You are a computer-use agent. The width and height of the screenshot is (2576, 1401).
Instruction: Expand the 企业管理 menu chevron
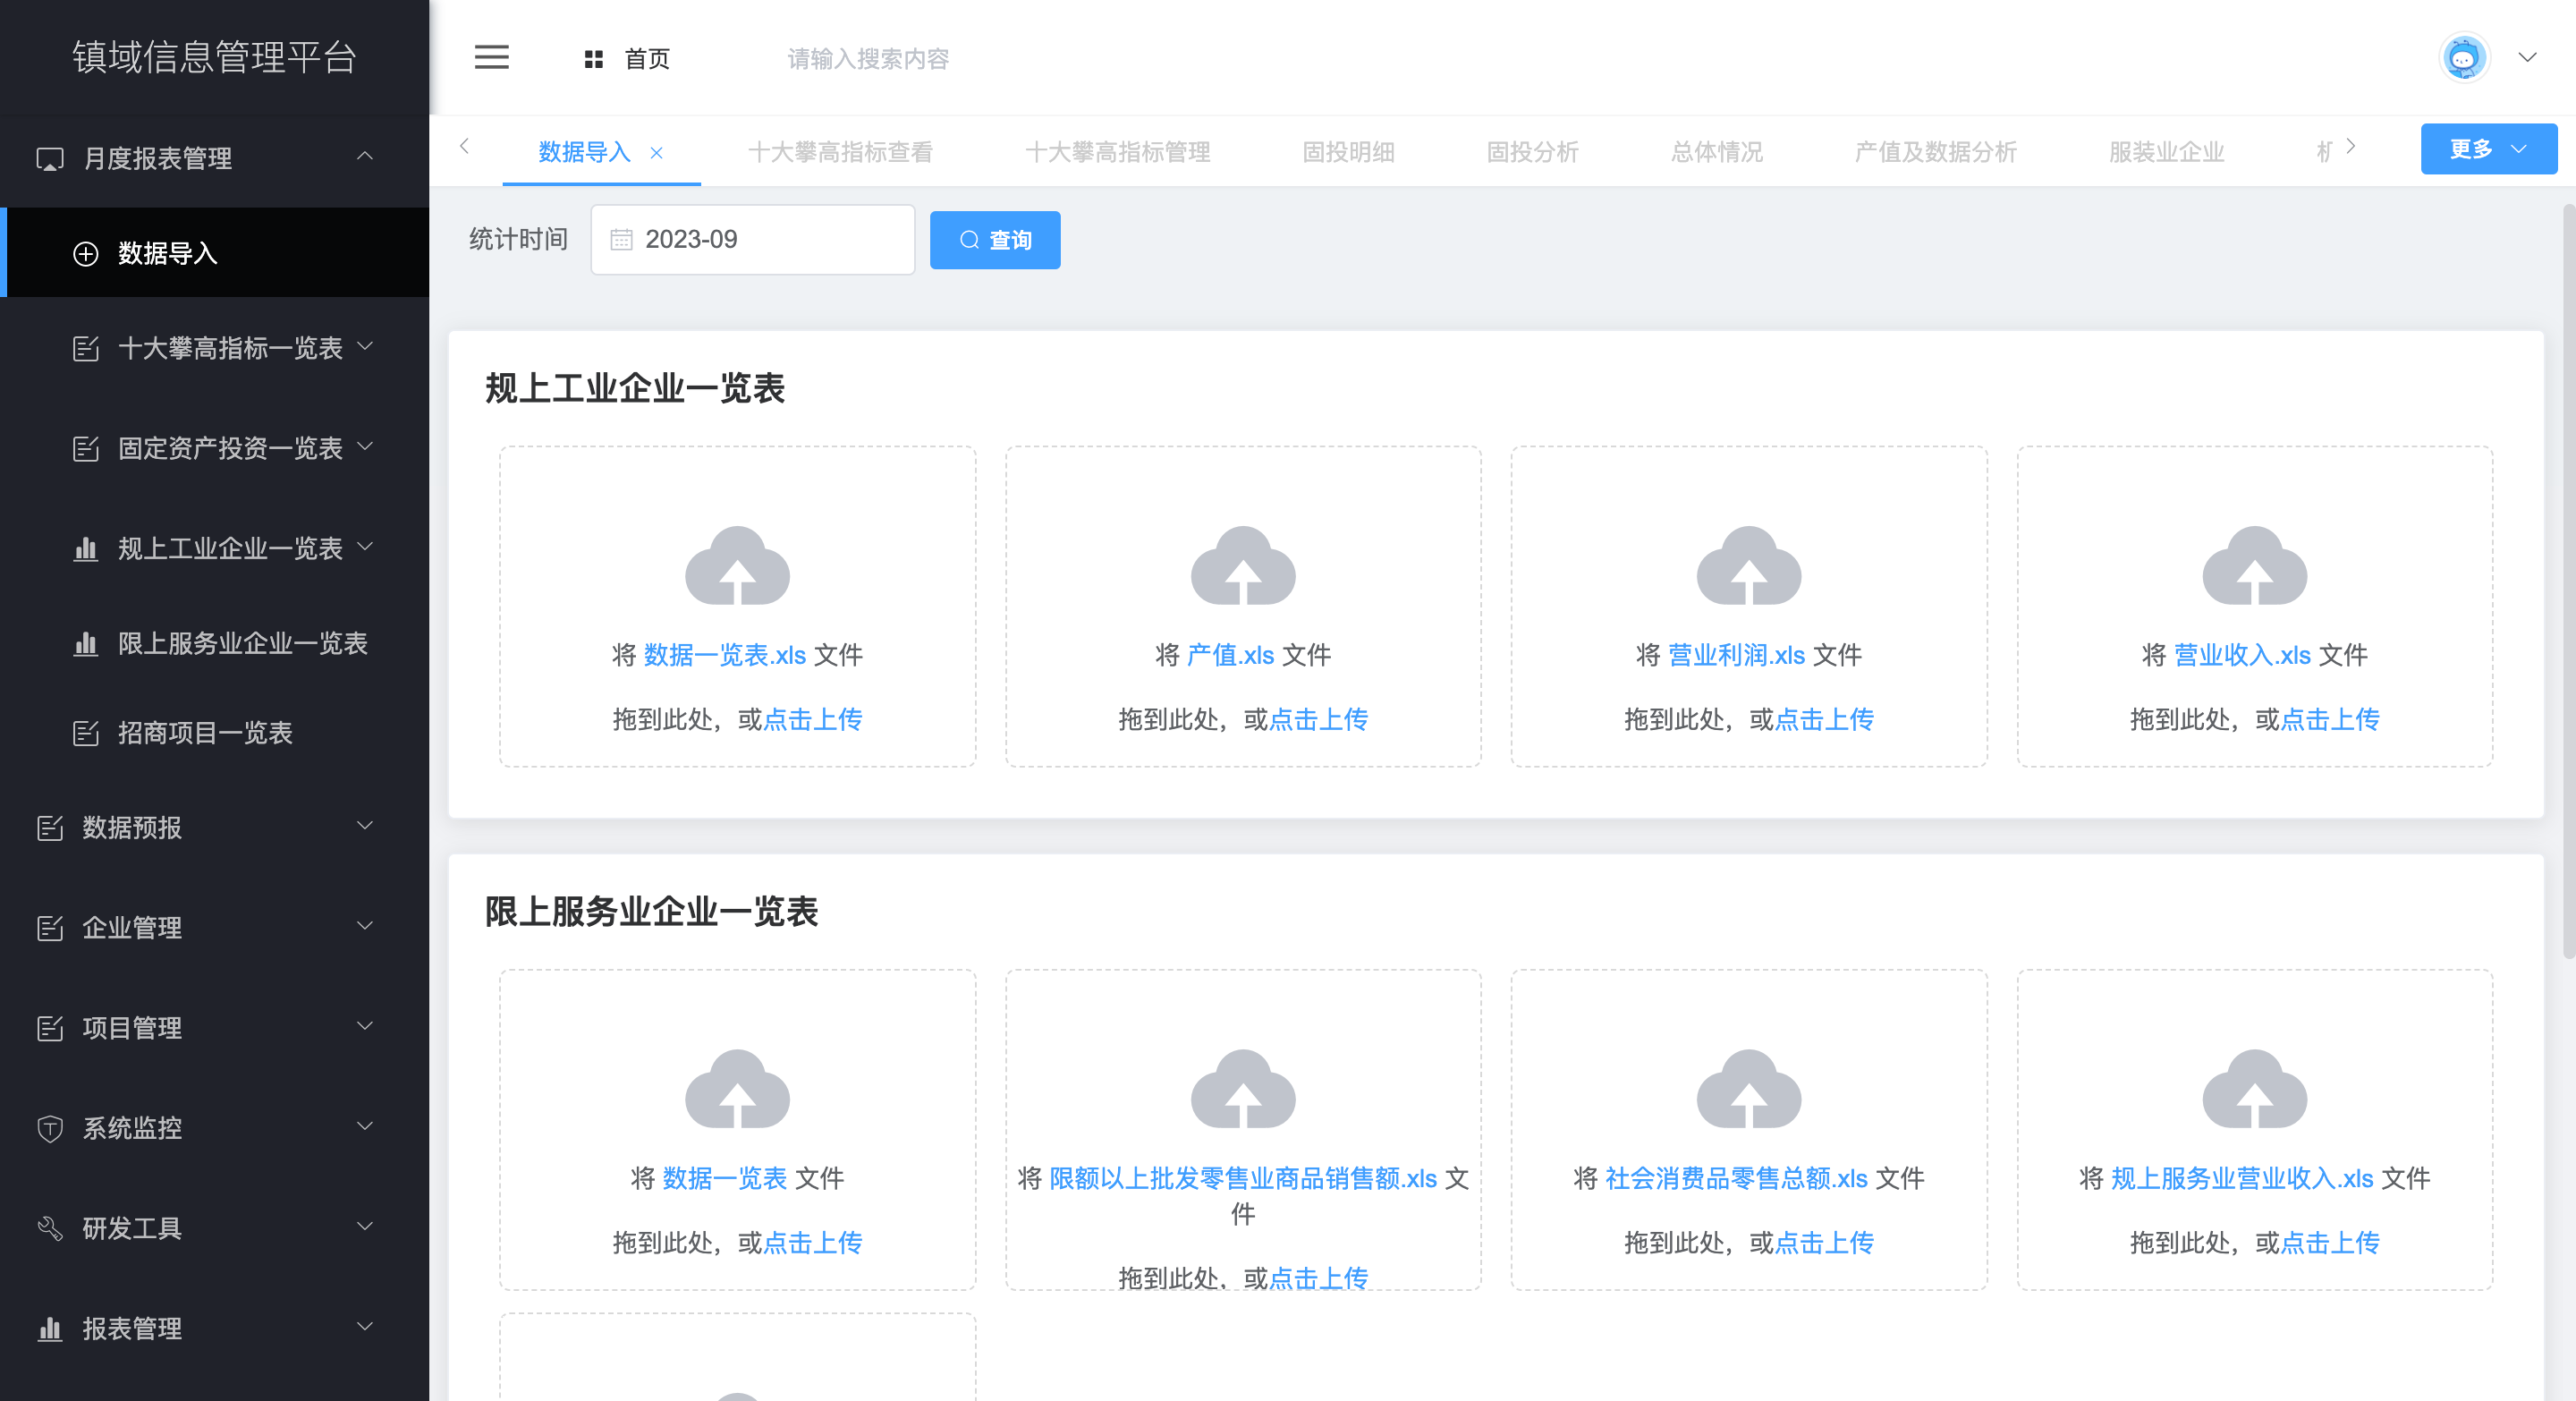pos(365,926)
